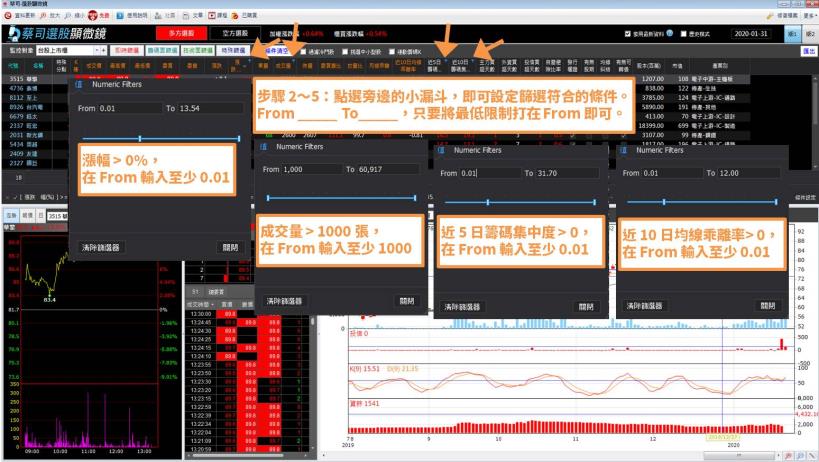Enable 歷史模式 checkbox

[683, 33]
